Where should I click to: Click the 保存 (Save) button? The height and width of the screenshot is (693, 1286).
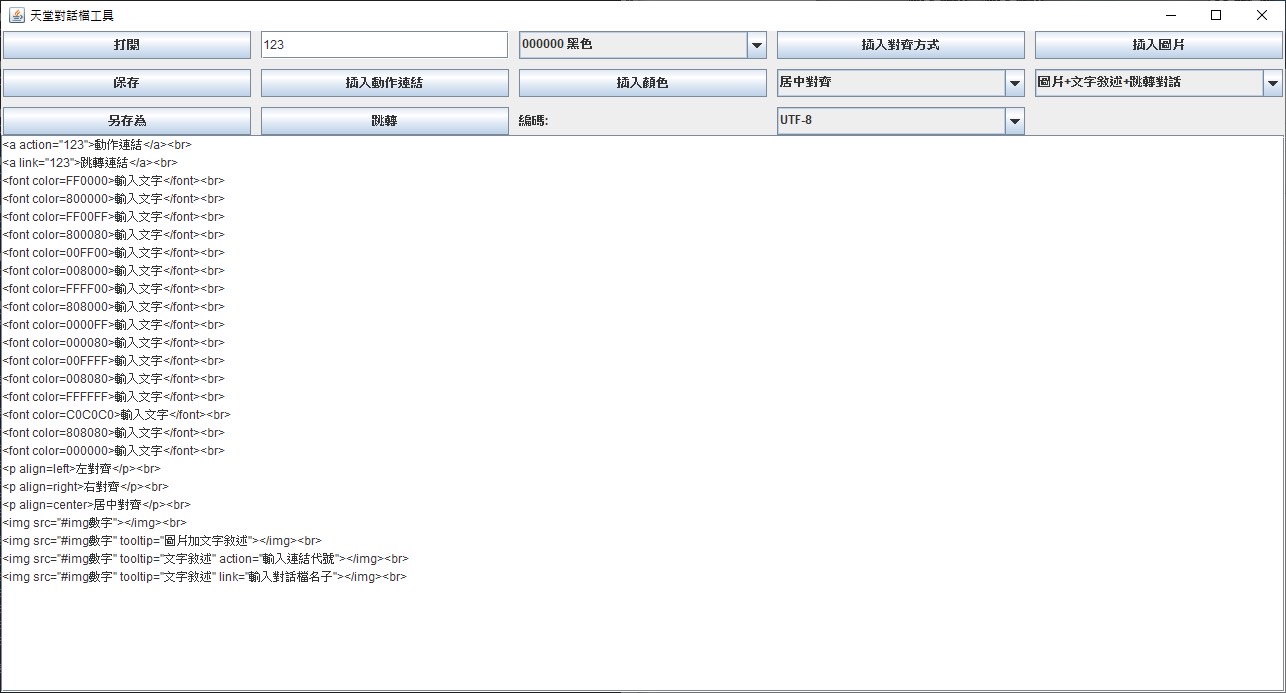point(127,83)
